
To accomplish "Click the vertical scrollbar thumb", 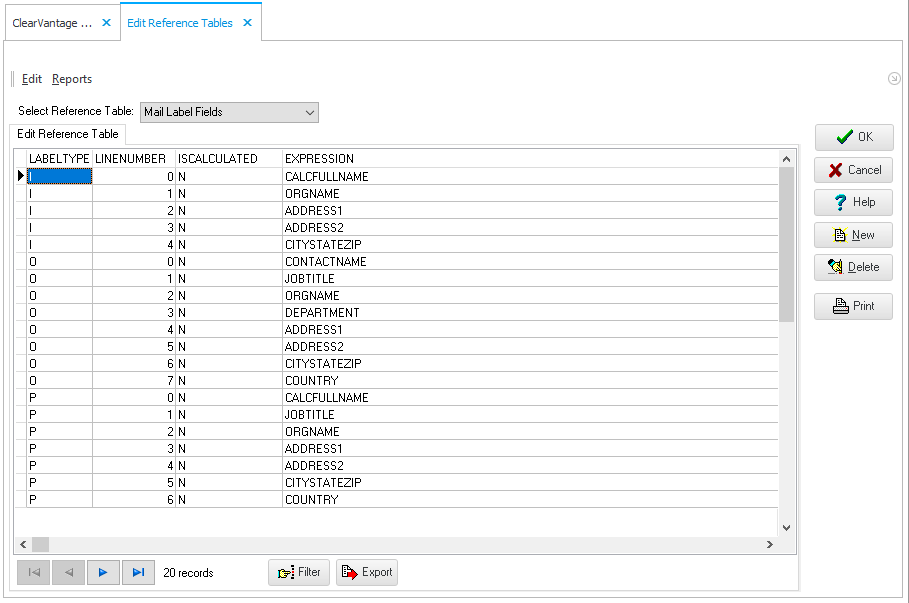I will click(x=786, y=244).
